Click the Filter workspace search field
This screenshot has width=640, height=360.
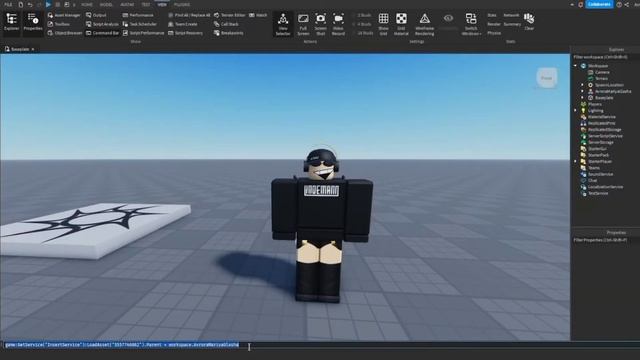point(605,57)
